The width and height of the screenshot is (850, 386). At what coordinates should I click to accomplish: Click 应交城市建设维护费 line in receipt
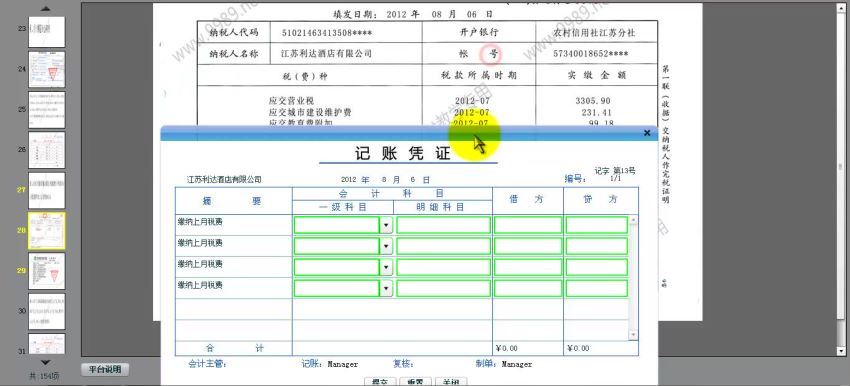coord(310,113)
